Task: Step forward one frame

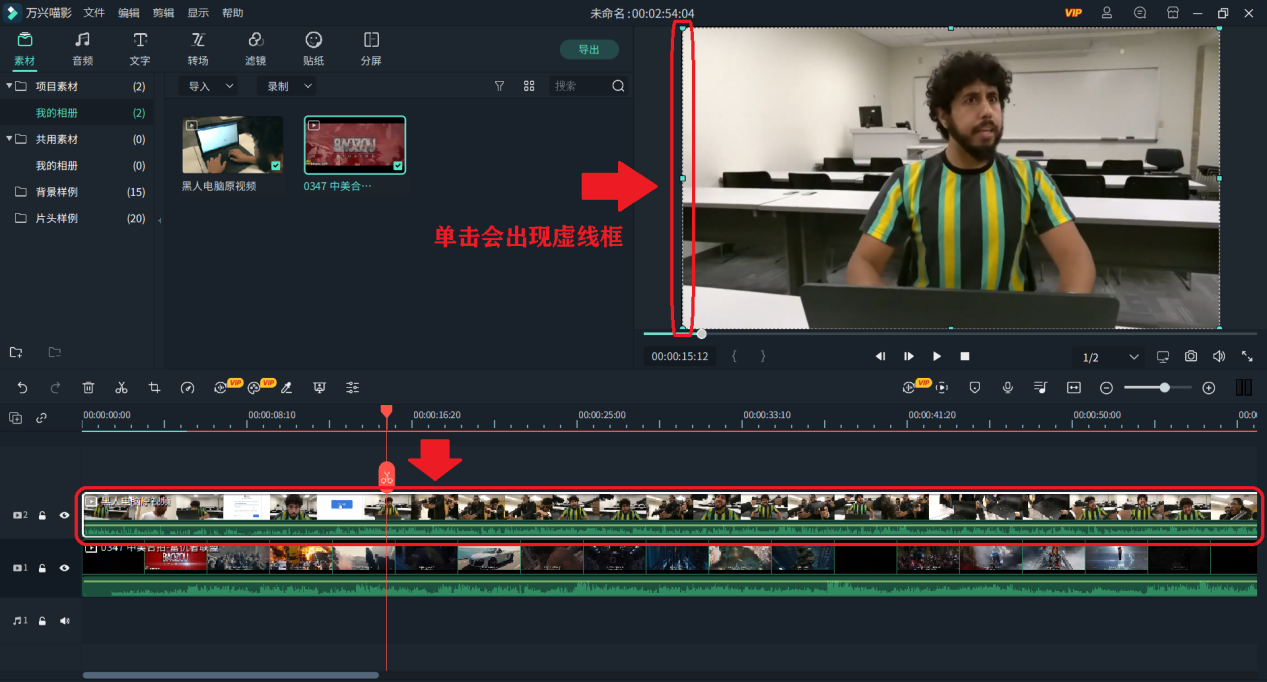Action: click(909, 356)
